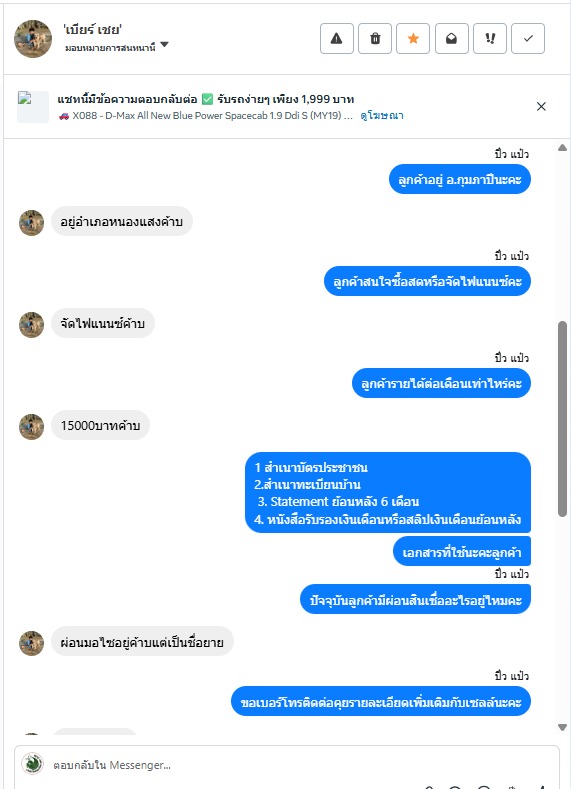The width and height of the screenshot is (571, 789).
Task: Dismiss the ad reply banner
Action: pos(541,106)
